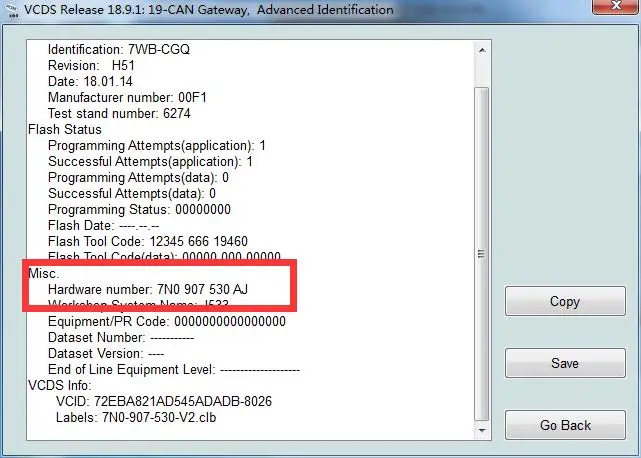Select the Identification: 7WB-CGQ line
This screenshot has width=641, height=458.
[119, 49]
